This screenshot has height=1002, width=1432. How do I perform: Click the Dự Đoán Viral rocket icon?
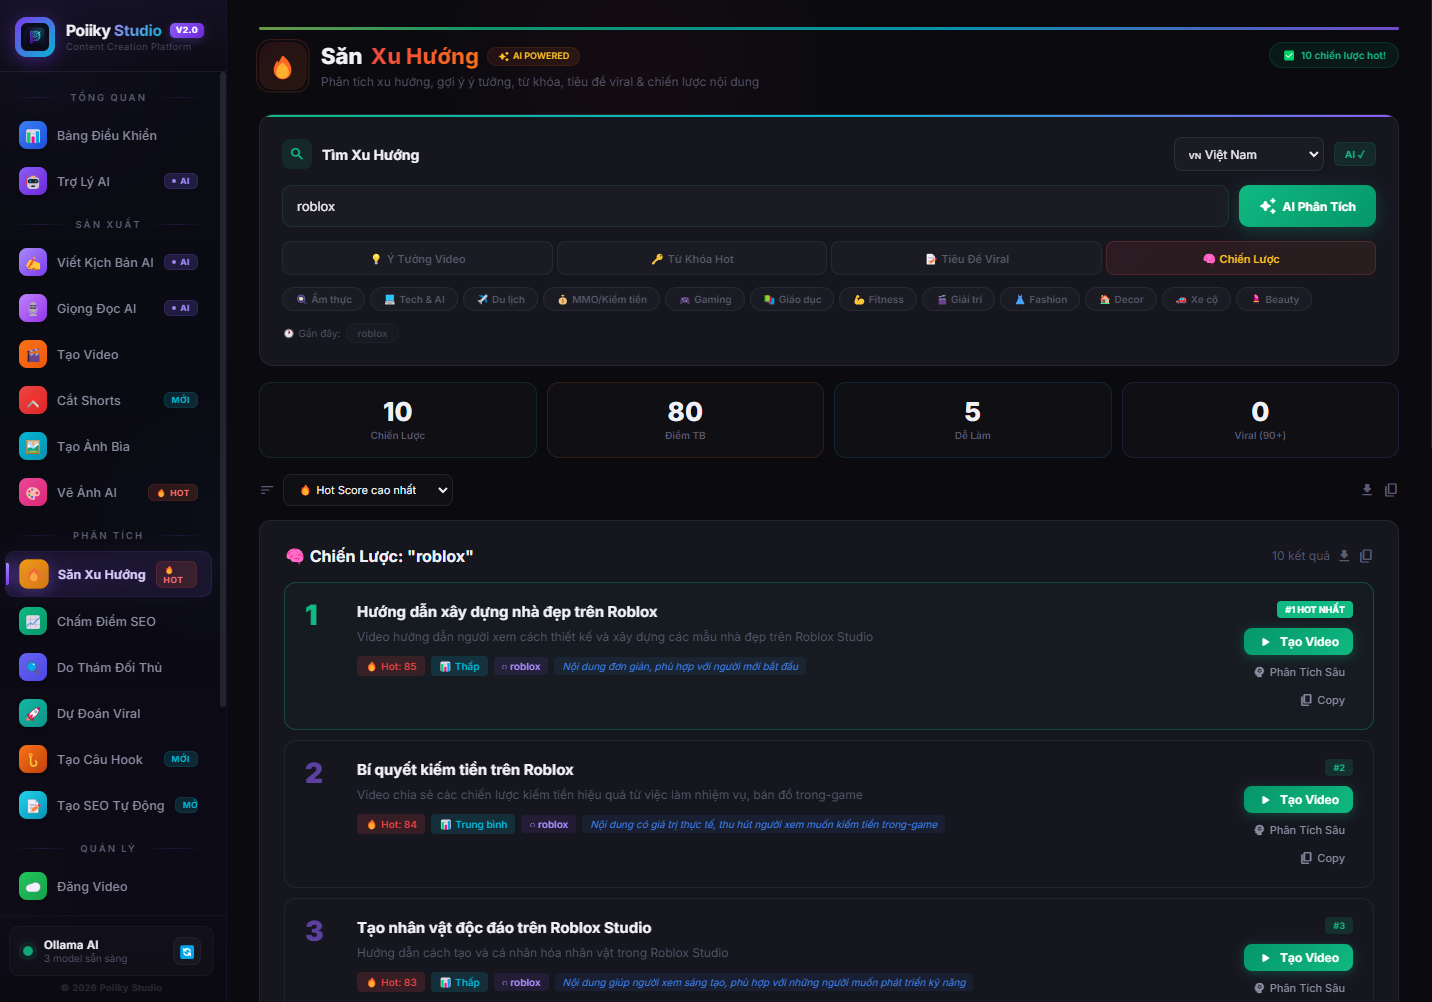tap(33, 714)
